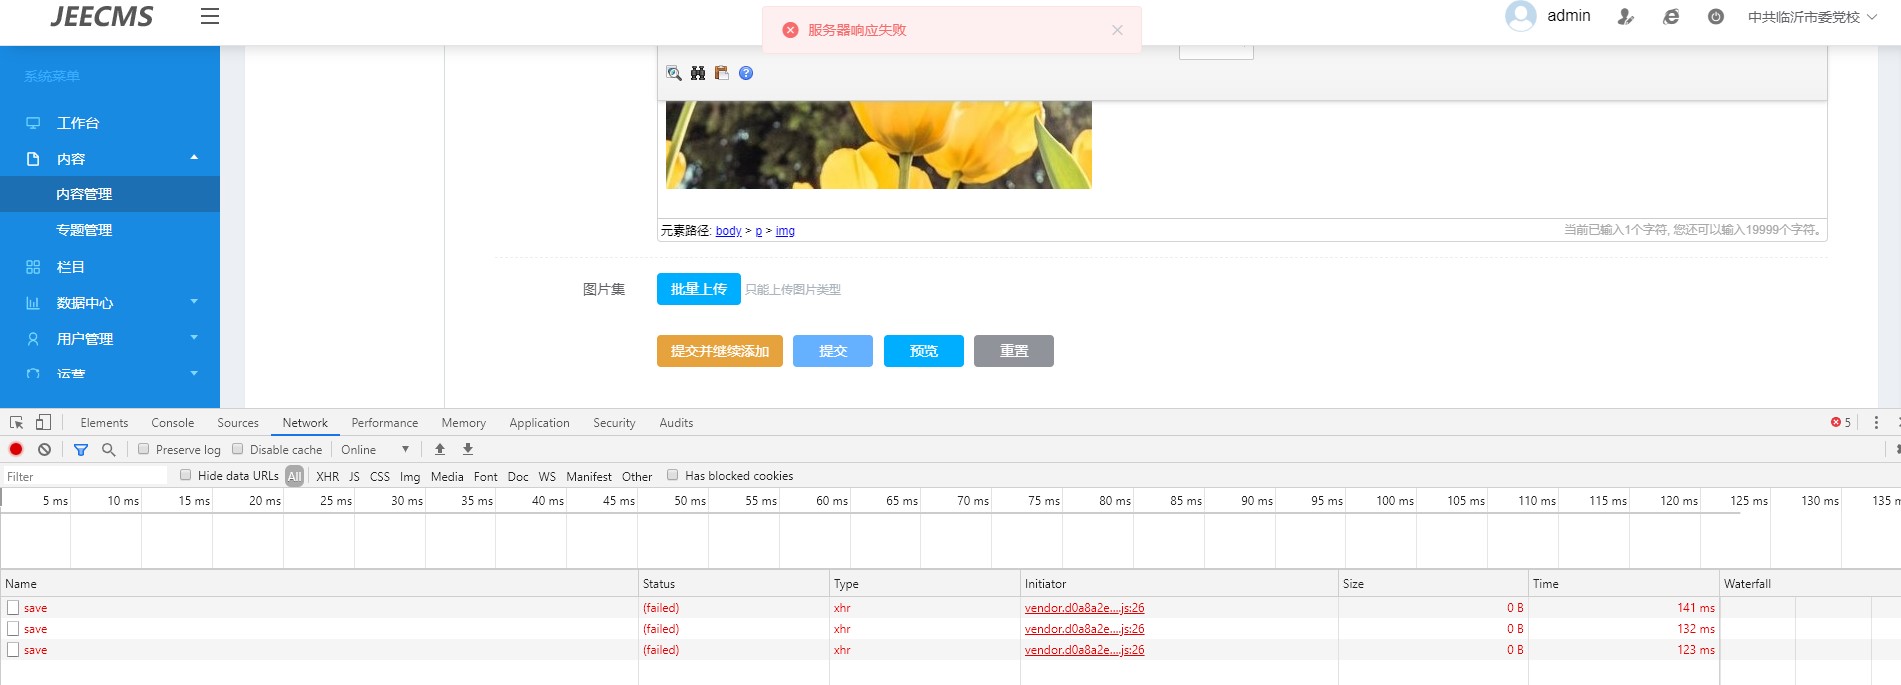Expand the 数据中心 sidebar menu
The height and width of the screenshot is (685, 1901).
coord(110,303)
